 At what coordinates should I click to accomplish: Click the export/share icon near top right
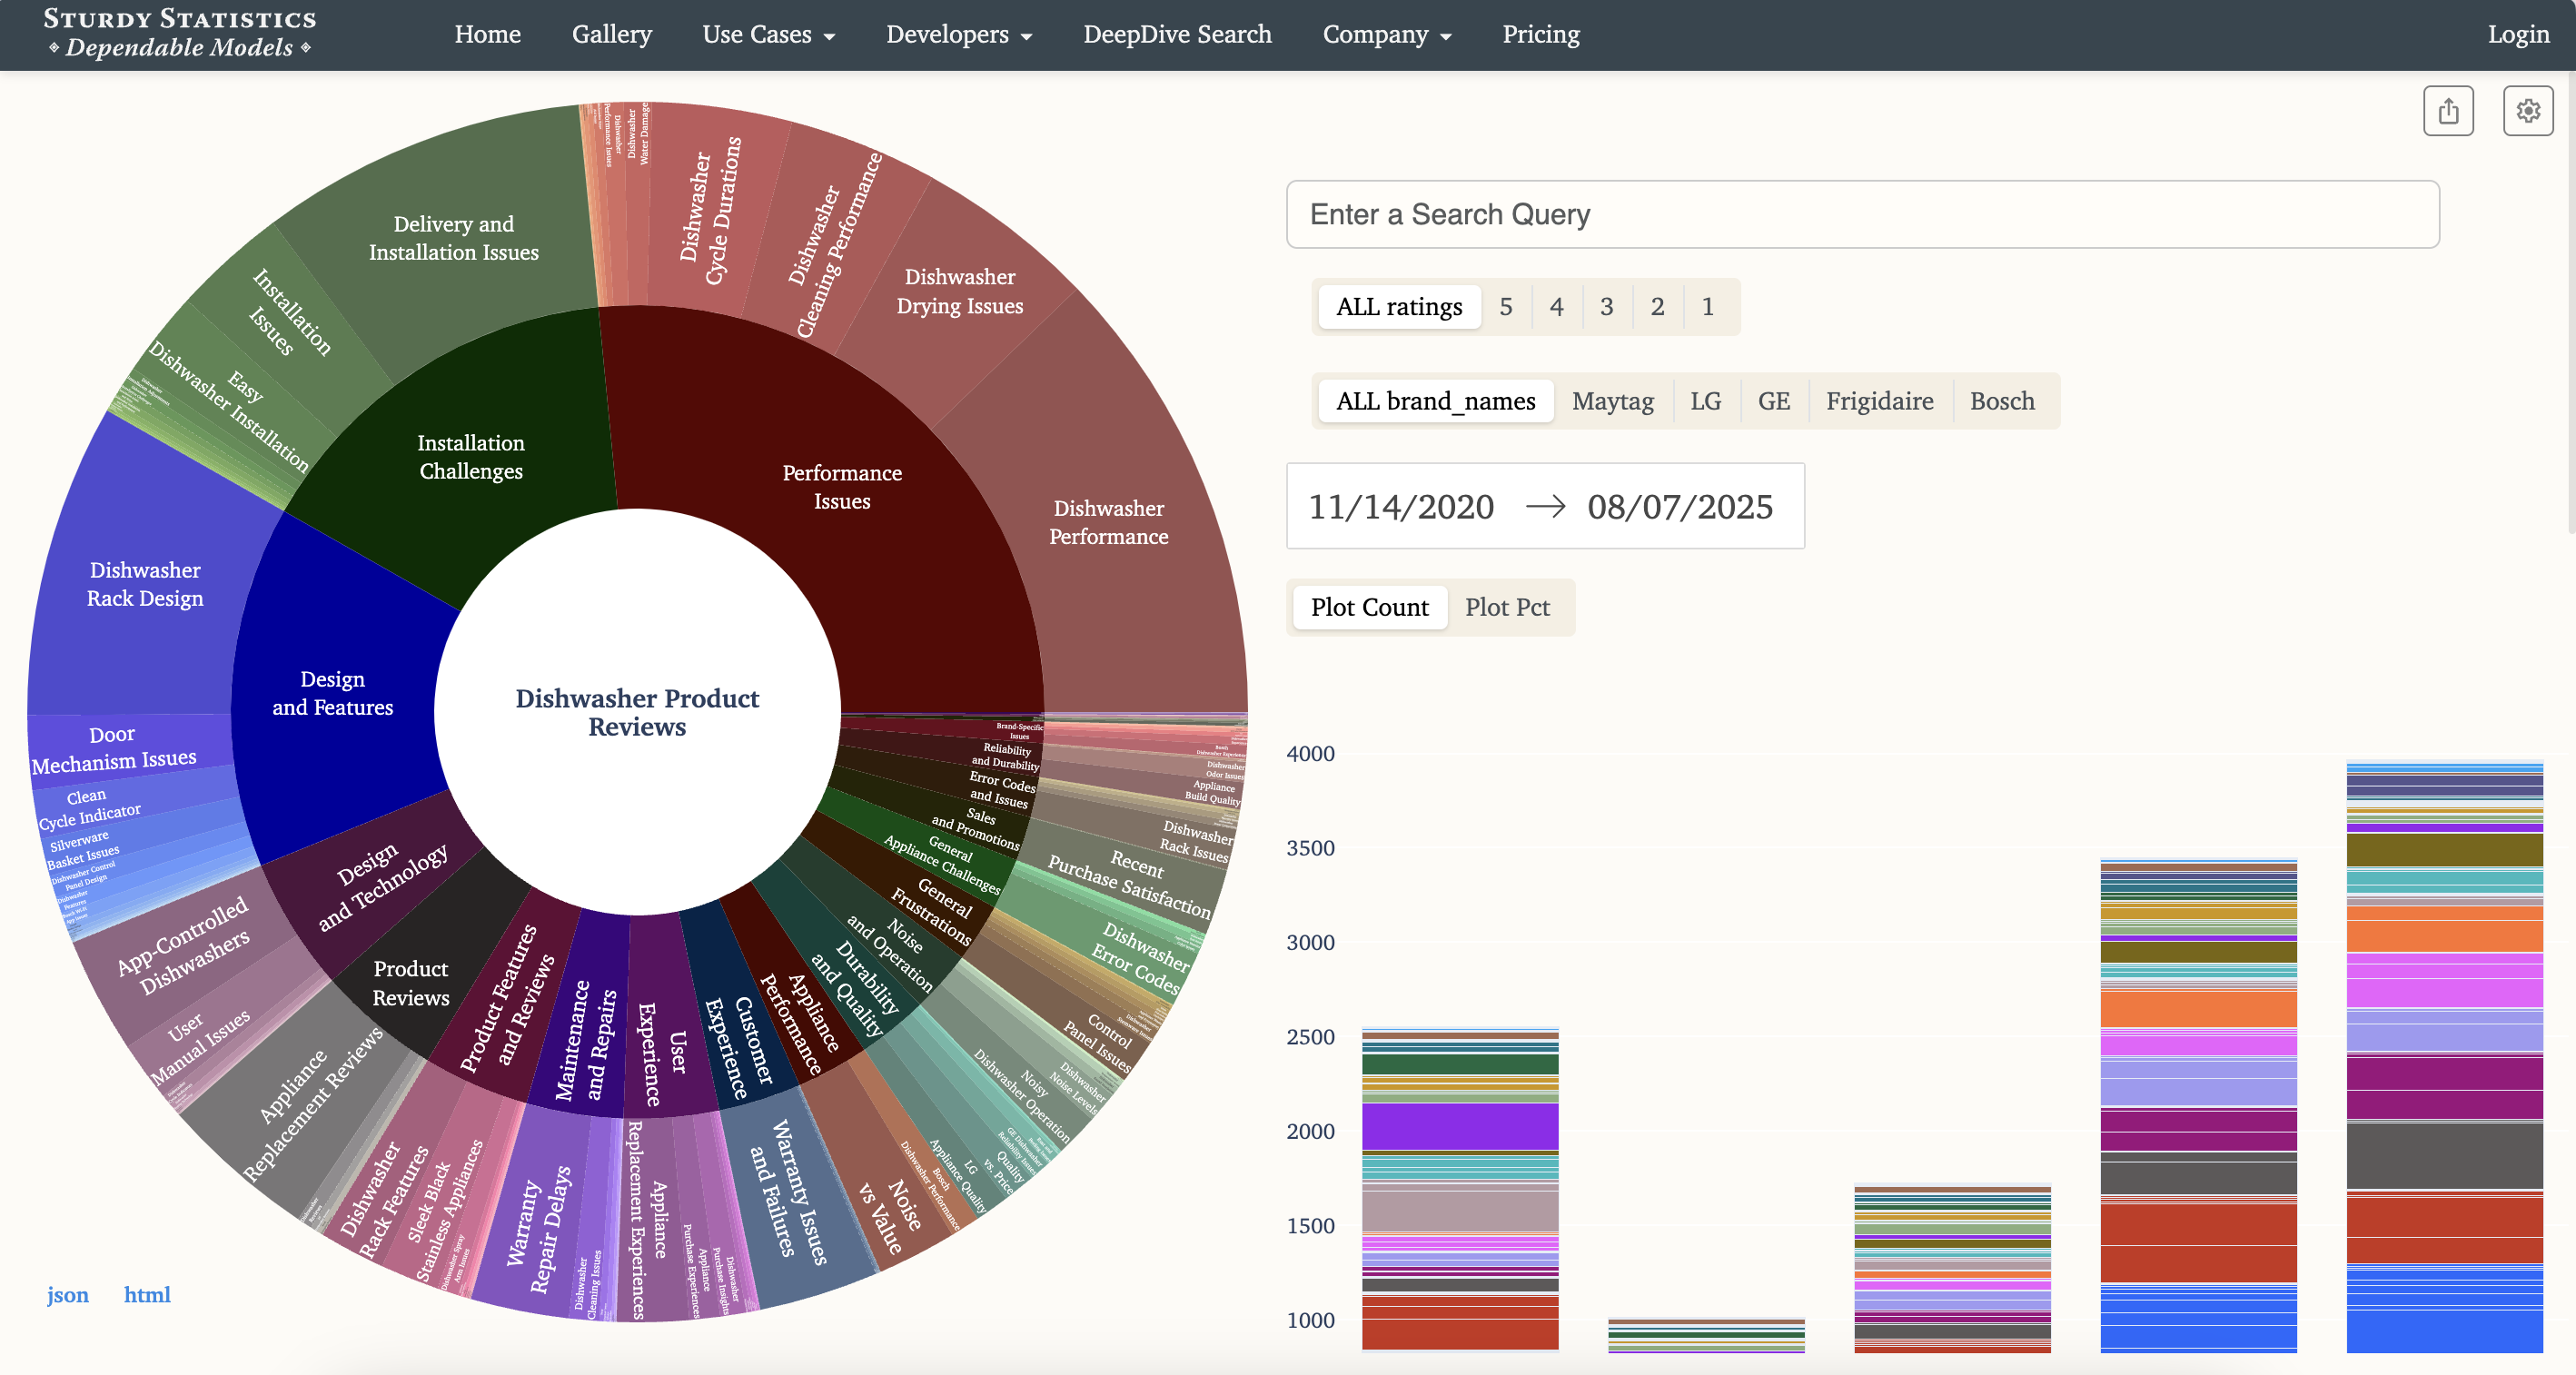click(2448, 111)
